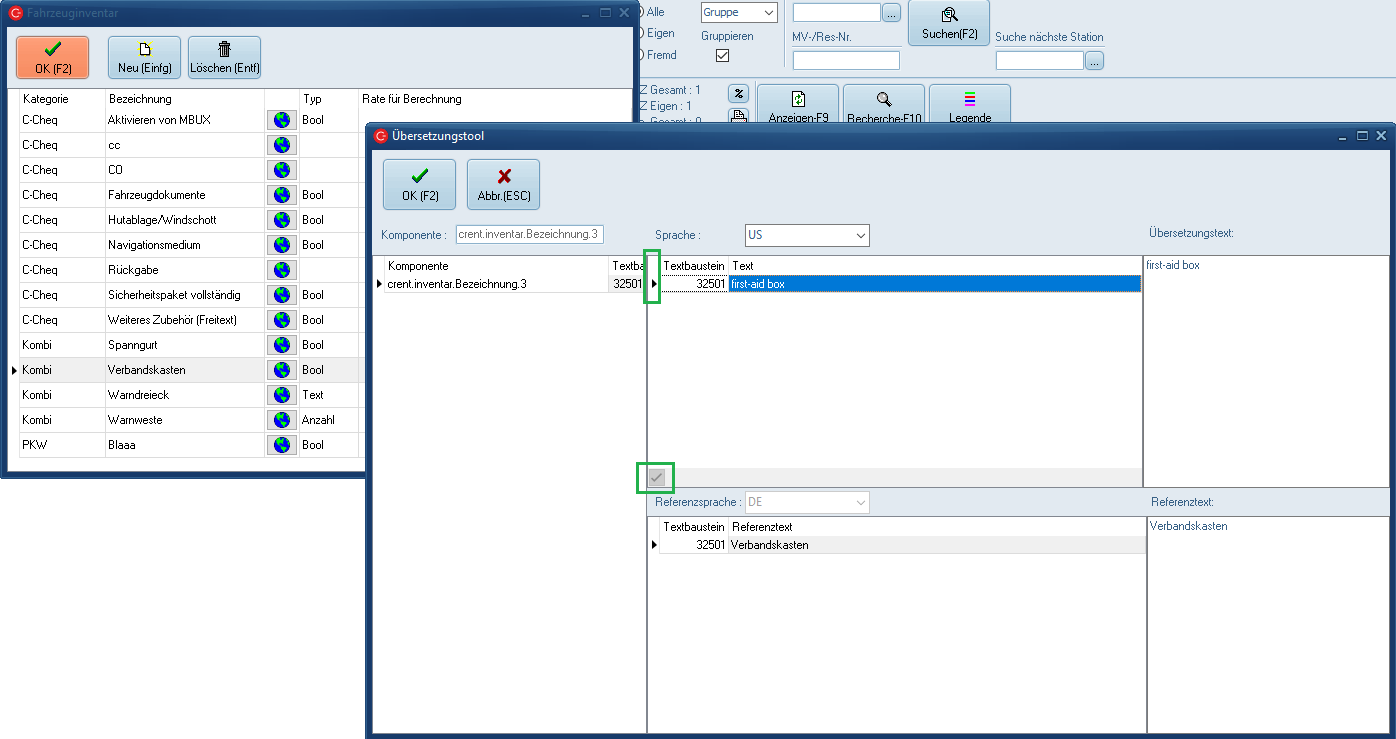Click the MV-/Res-Nr. input field
The width and height of the screenshot is (1396, 739).
click(846, 61)
